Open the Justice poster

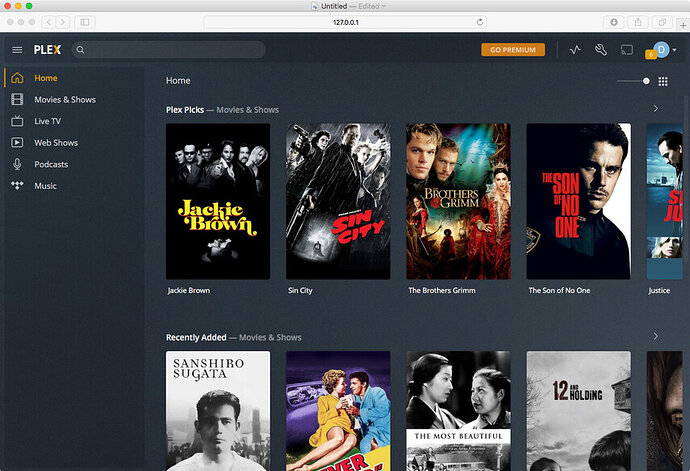pos(664,201)
